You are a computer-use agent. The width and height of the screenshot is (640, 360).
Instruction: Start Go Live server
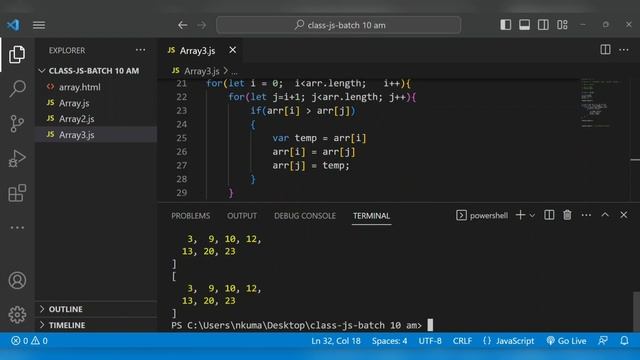point(566,340)
